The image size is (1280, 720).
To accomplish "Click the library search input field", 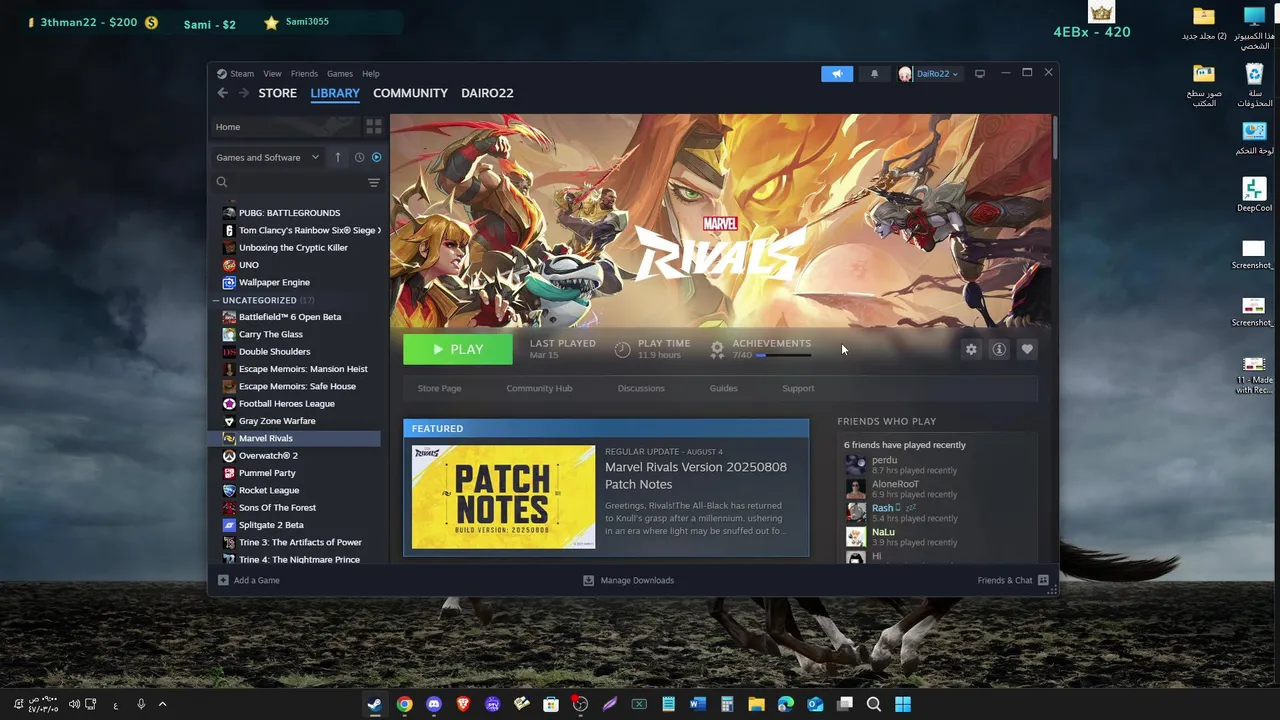I will coord(296,182).
